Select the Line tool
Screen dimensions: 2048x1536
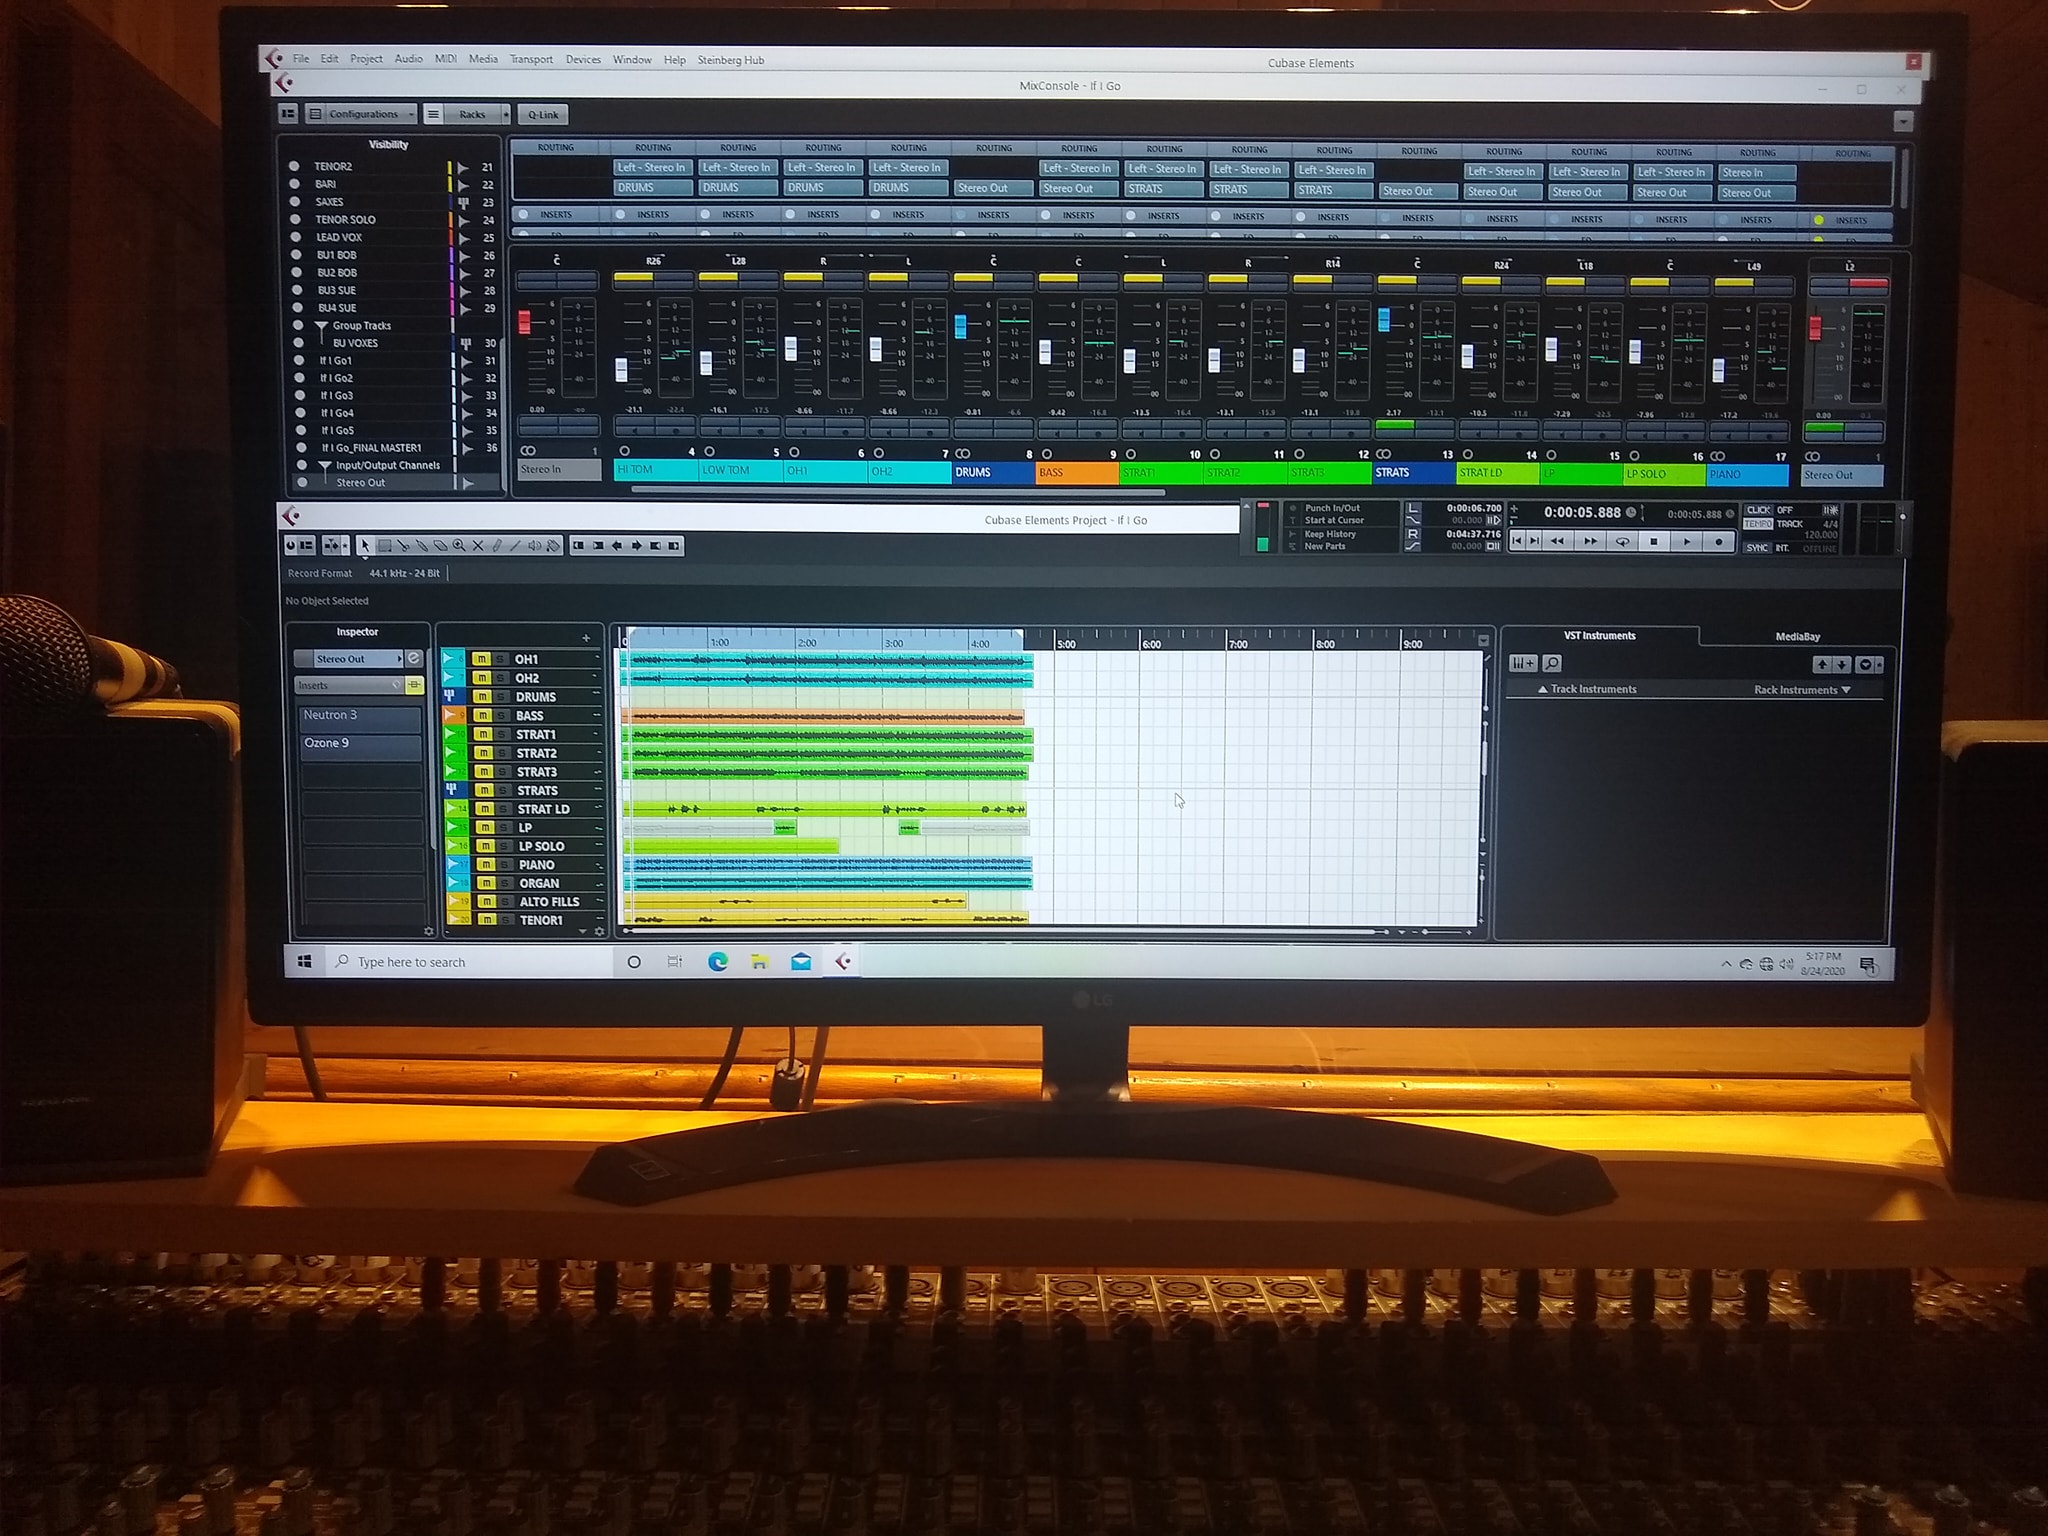[515, 546]
